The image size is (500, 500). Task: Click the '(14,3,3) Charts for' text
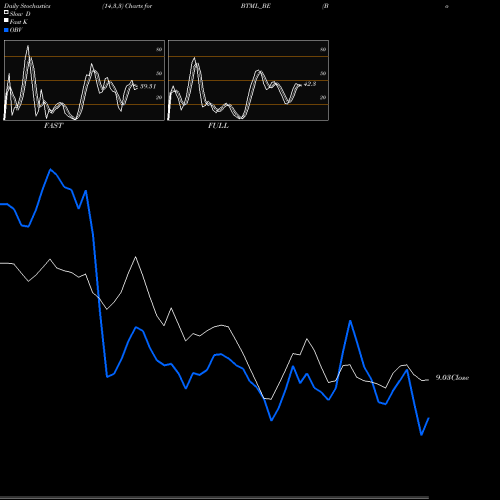(x=127, y=6)
